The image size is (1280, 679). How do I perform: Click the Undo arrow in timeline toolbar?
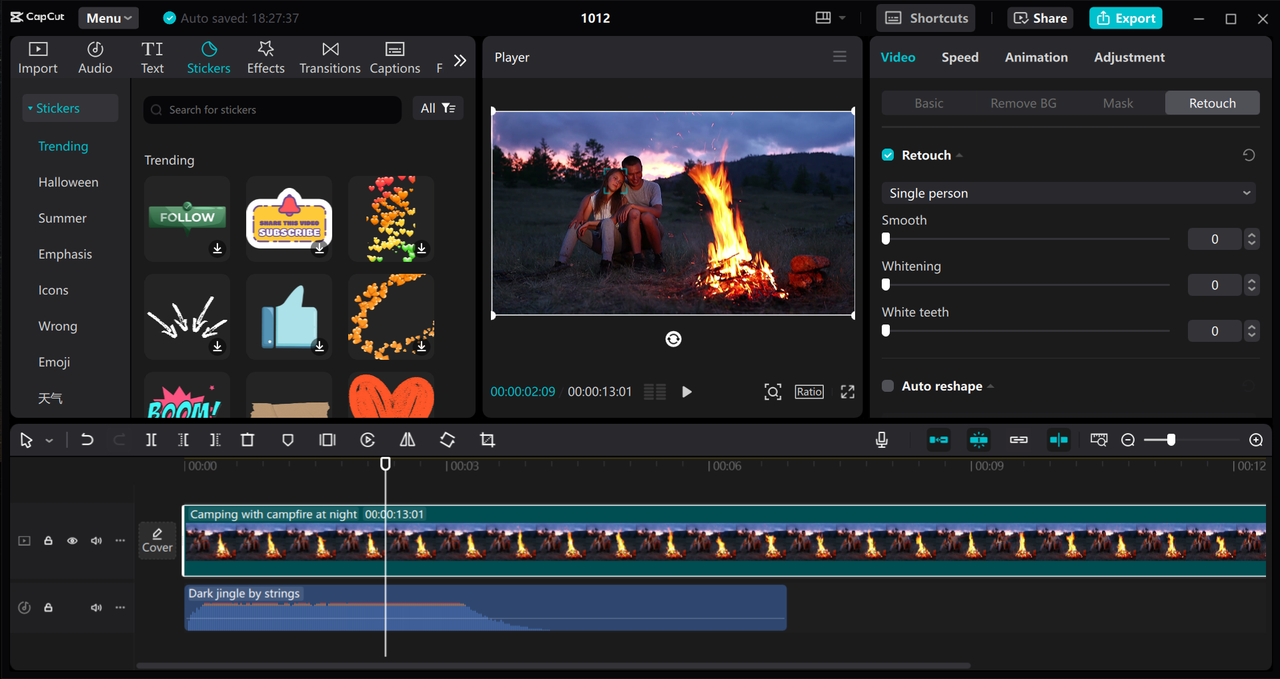87,440
